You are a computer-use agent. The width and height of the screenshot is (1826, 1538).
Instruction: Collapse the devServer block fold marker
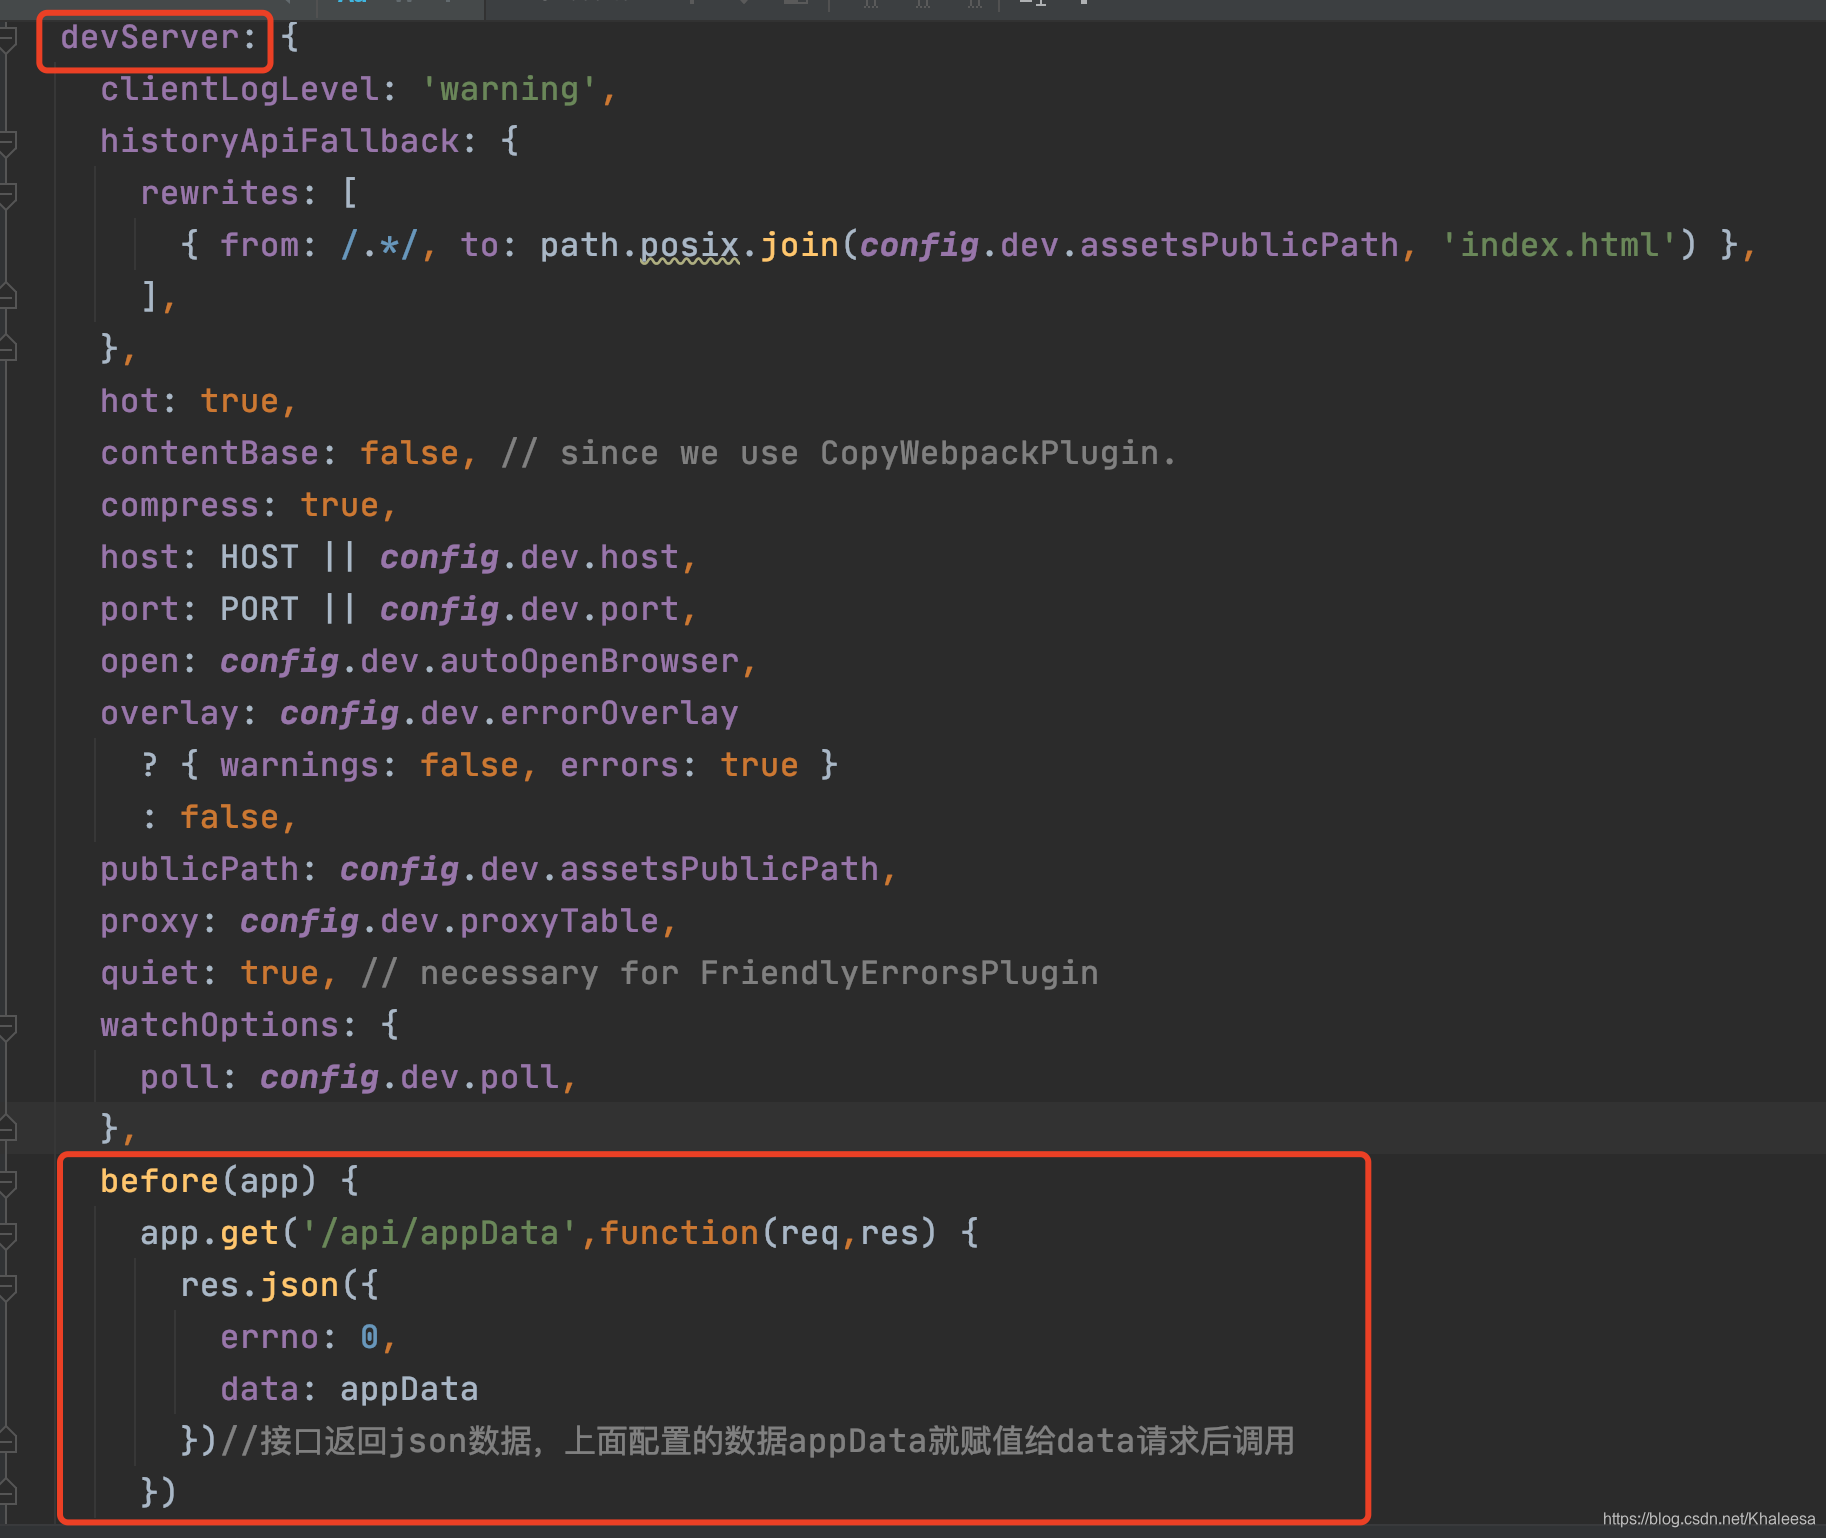tap(8, 40)
